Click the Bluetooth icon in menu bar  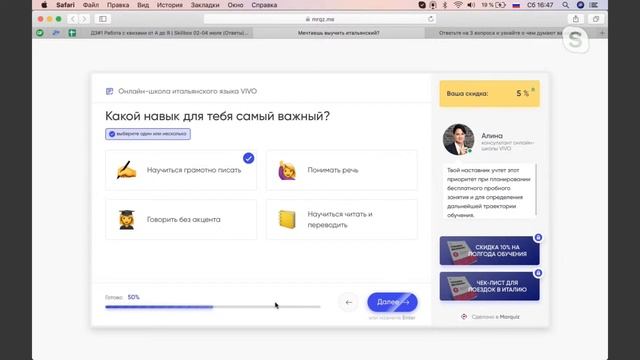445,5
